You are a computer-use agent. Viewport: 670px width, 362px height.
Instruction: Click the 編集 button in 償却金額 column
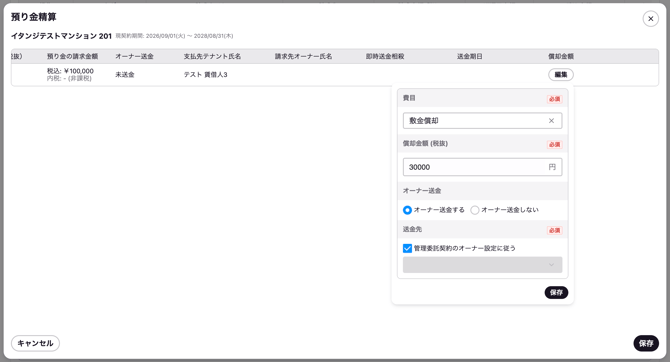(561, 75)
